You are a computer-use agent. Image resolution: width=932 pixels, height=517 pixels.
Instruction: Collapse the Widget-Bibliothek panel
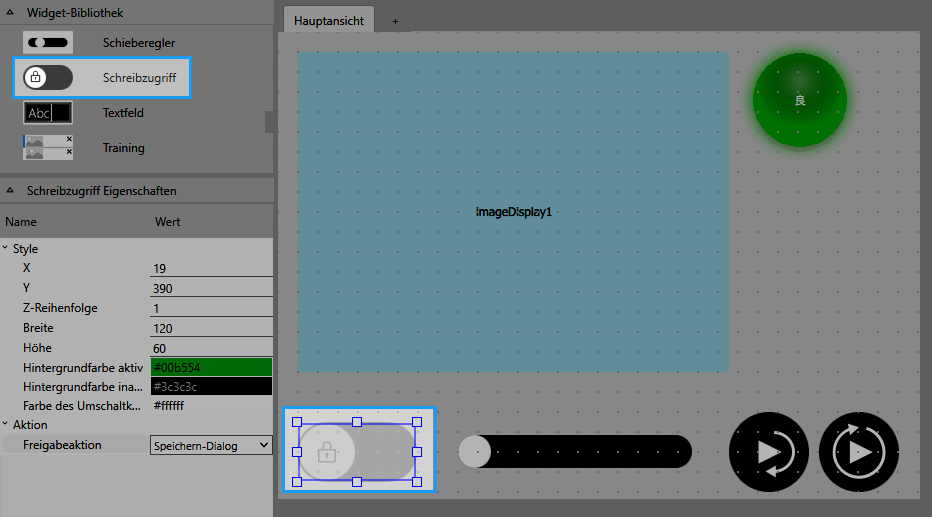point(10,12)
